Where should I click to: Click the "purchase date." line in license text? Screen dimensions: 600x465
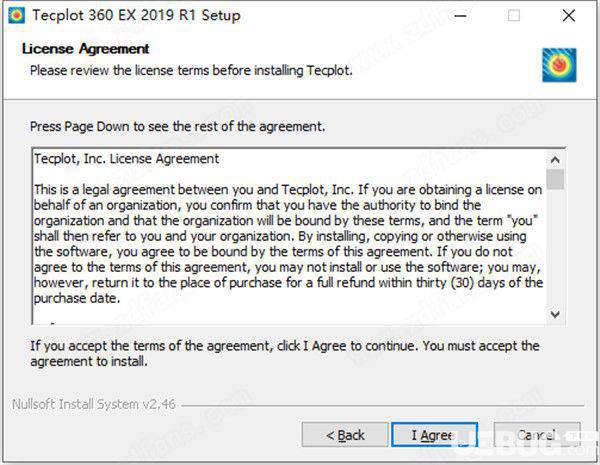point(77,298)
